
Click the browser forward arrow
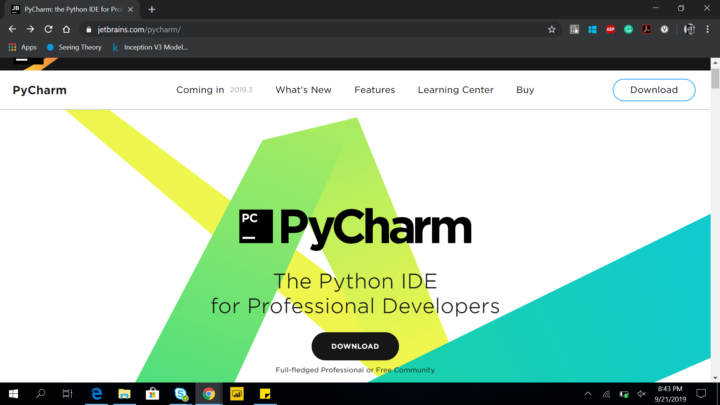30,29
